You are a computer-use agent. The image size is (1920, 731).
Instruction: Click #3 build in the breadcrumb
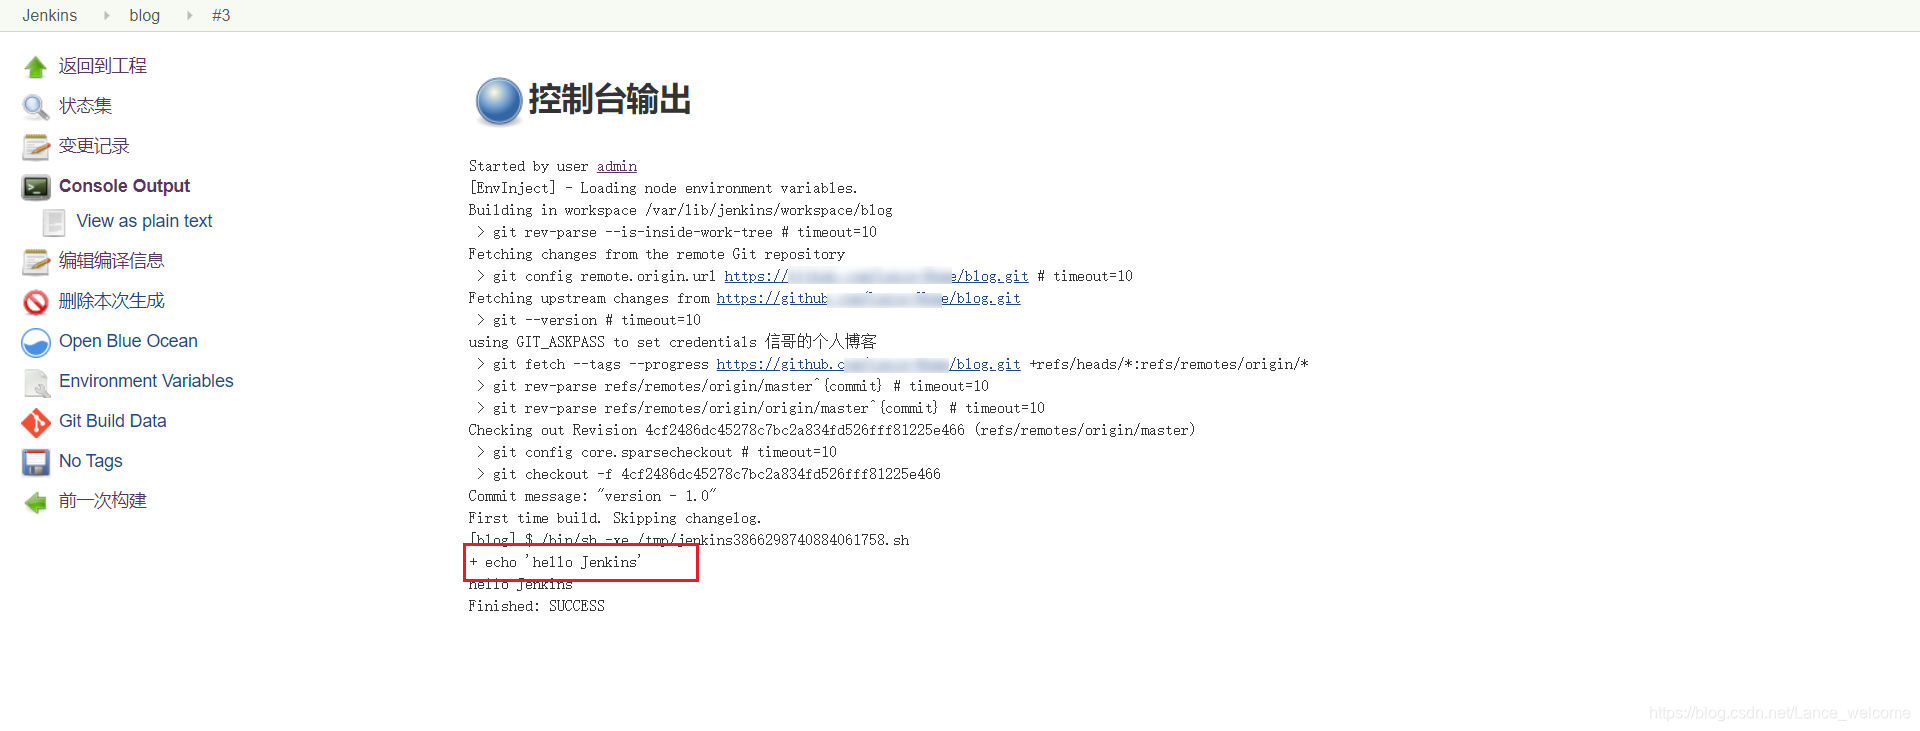tap(221, 15)
